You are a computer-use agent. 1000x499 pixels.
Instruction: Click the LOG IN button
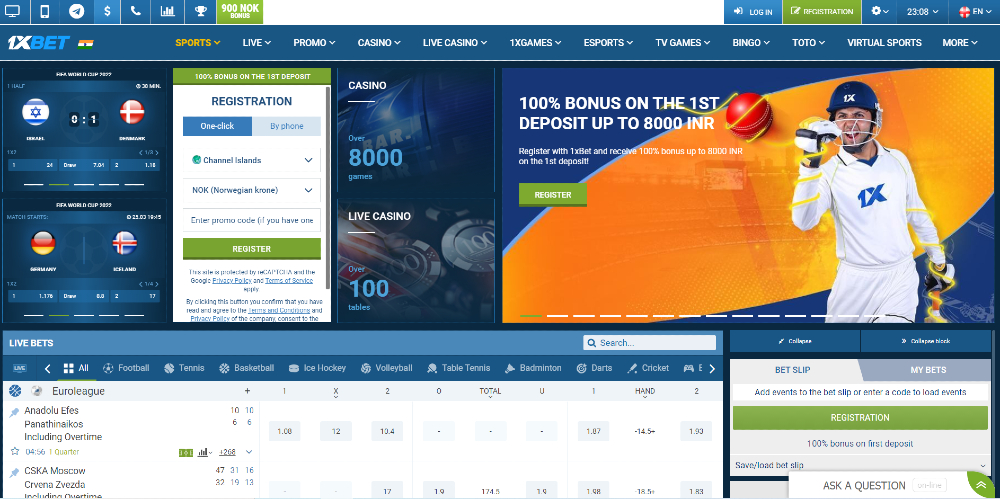[753, 11]
